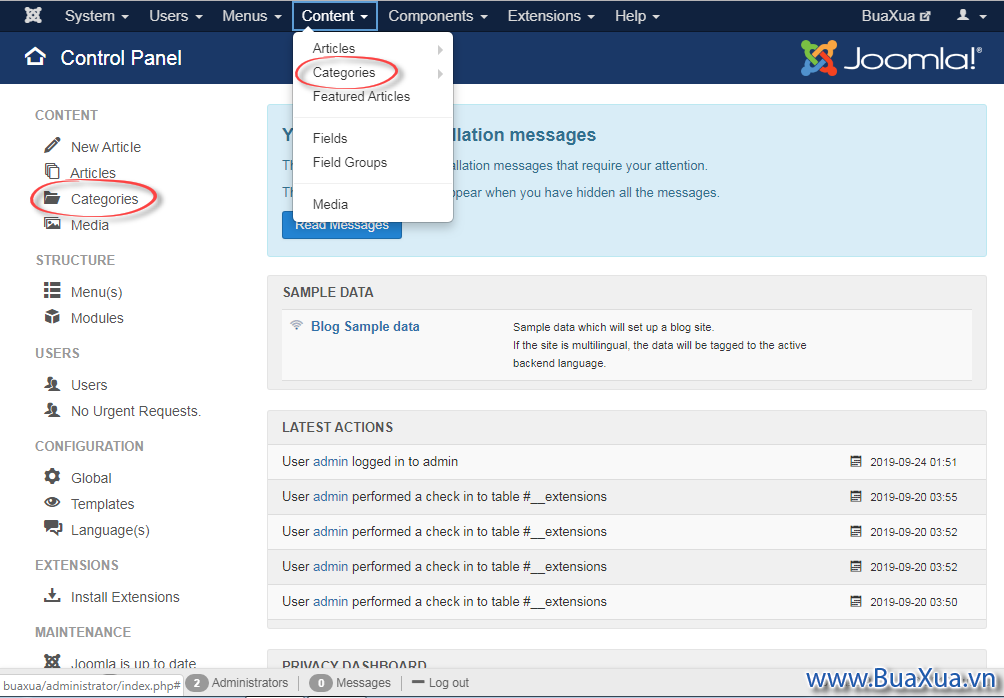Select Fields in the Content menu

[330, 138]
